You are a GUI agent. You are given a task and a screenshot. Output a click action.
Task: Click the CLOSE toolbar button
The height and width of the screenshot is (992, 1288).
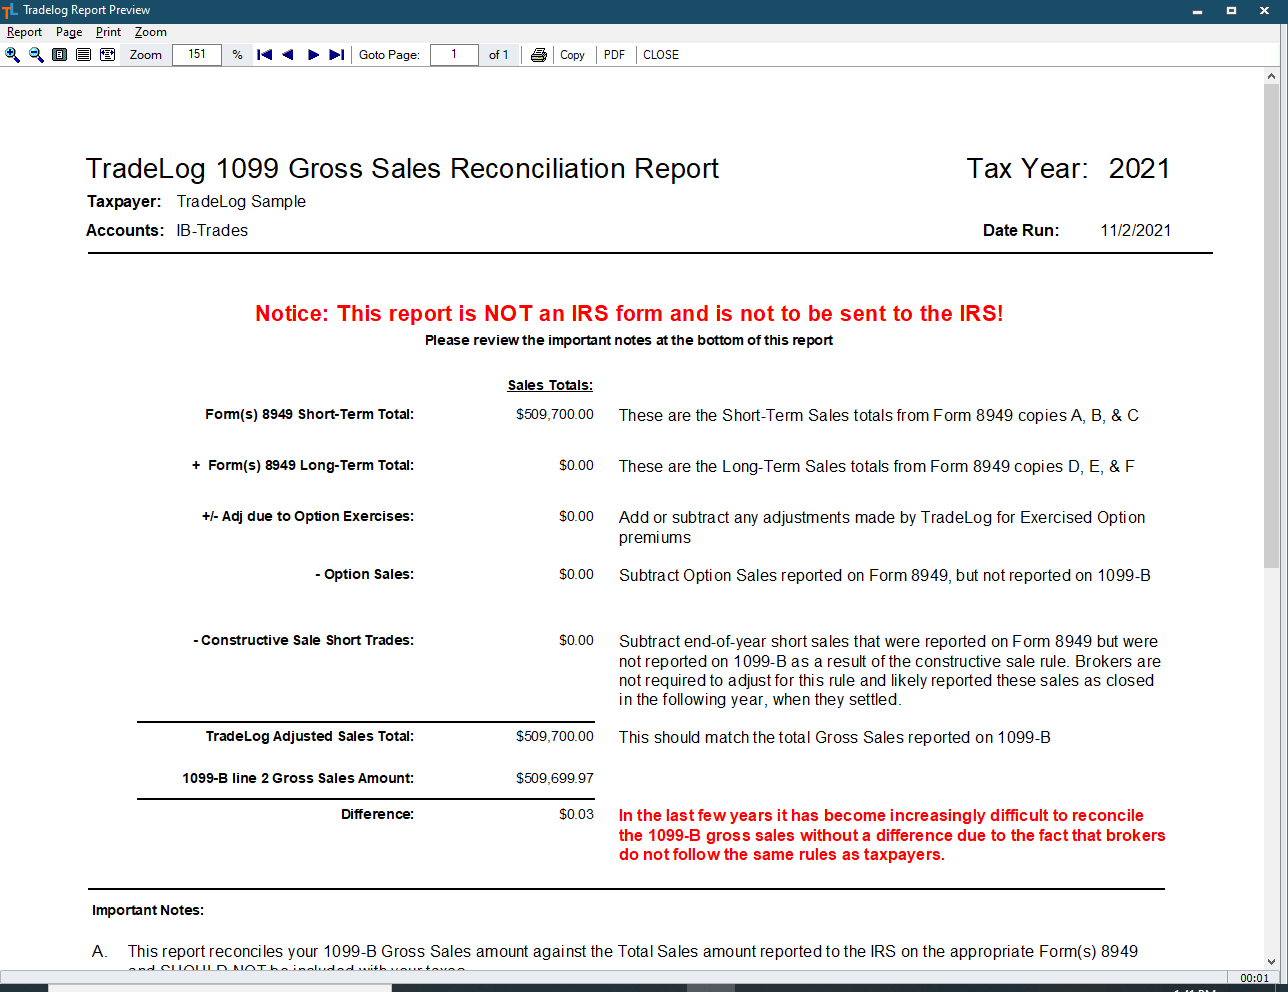[x=661, y=55]
